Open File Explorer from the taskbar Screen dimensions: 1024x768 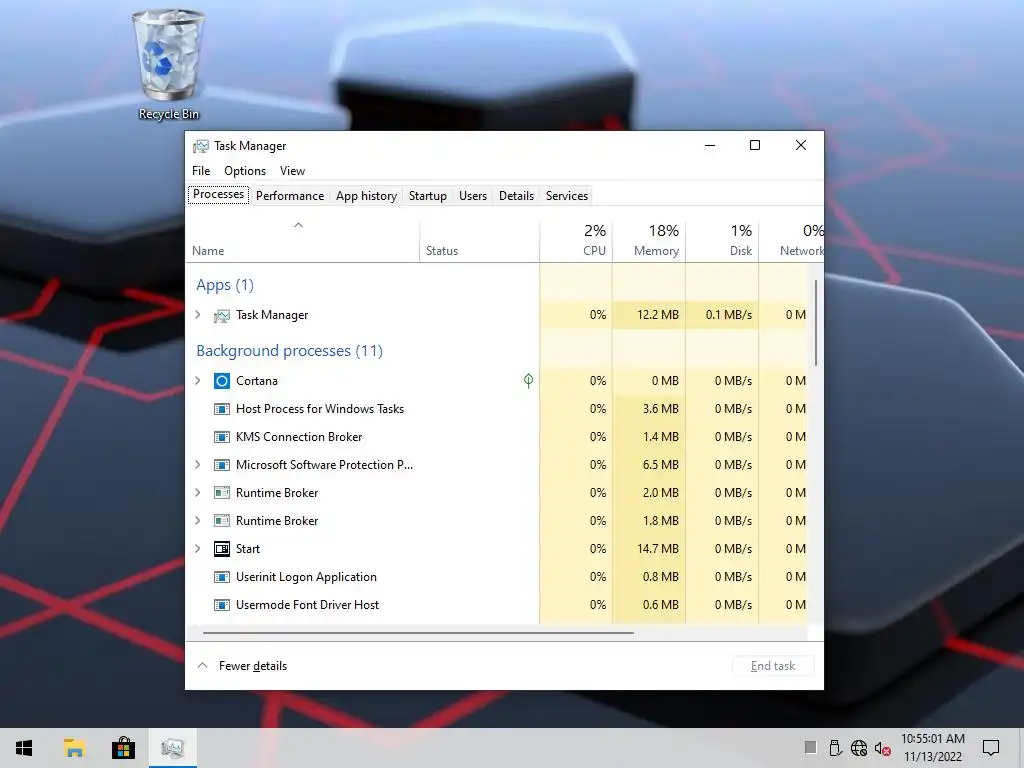click(74, 748)
